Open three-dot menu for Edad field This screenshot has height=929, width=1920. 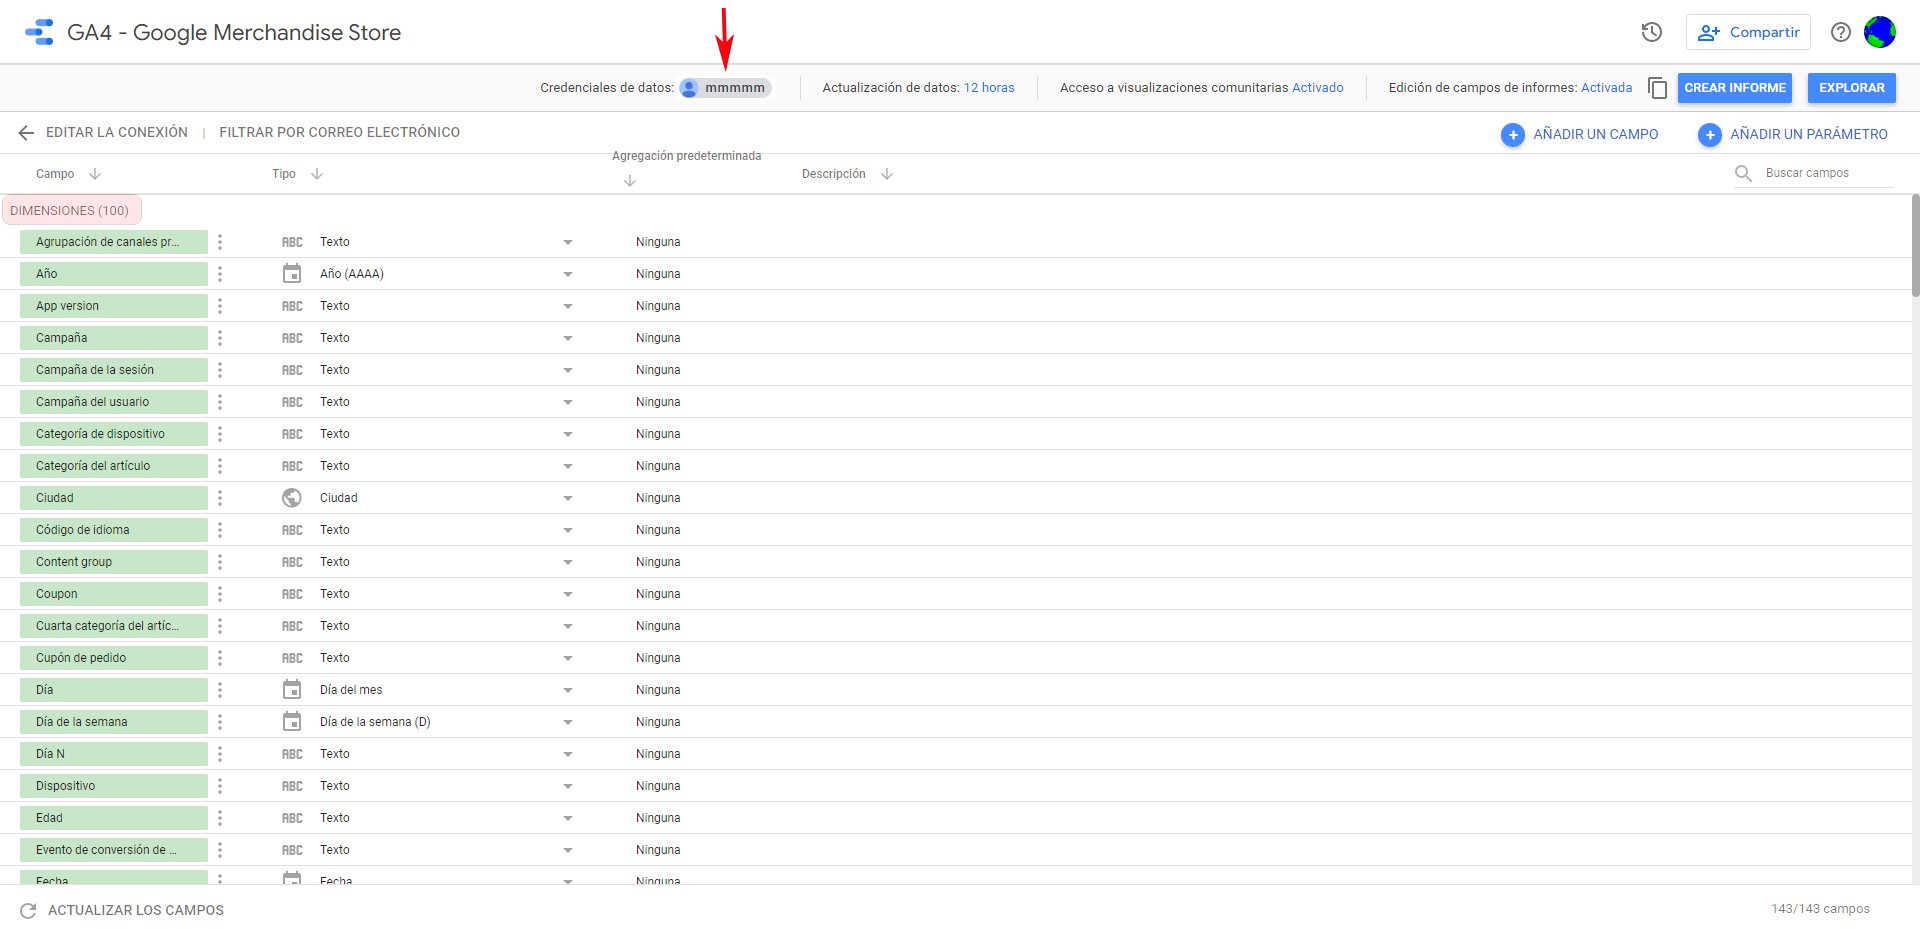[220, 818]
